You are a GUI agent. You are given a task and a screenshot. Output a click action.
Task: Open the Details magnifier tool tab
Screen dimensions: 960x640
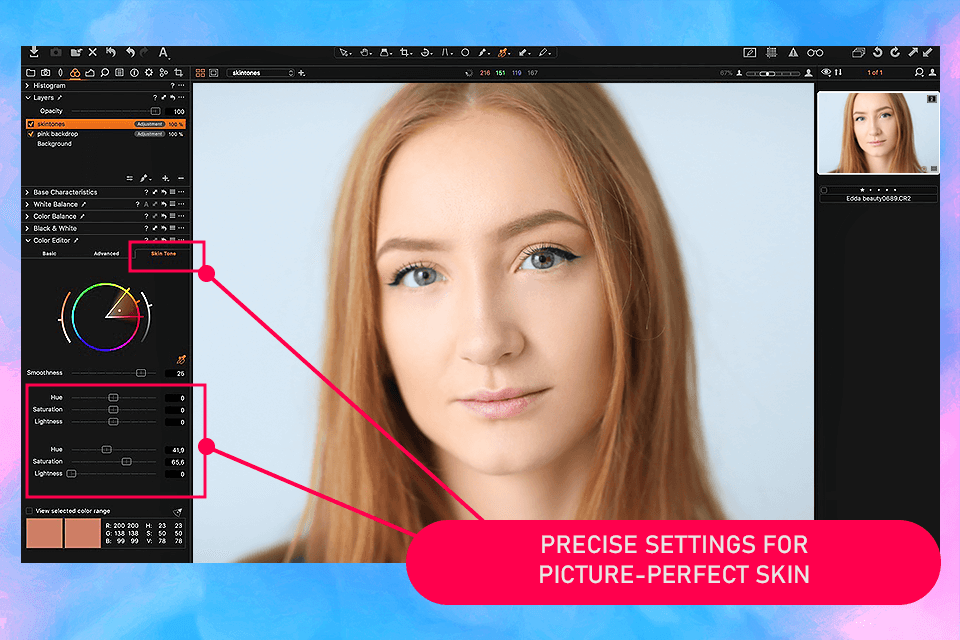pos(105,73)
